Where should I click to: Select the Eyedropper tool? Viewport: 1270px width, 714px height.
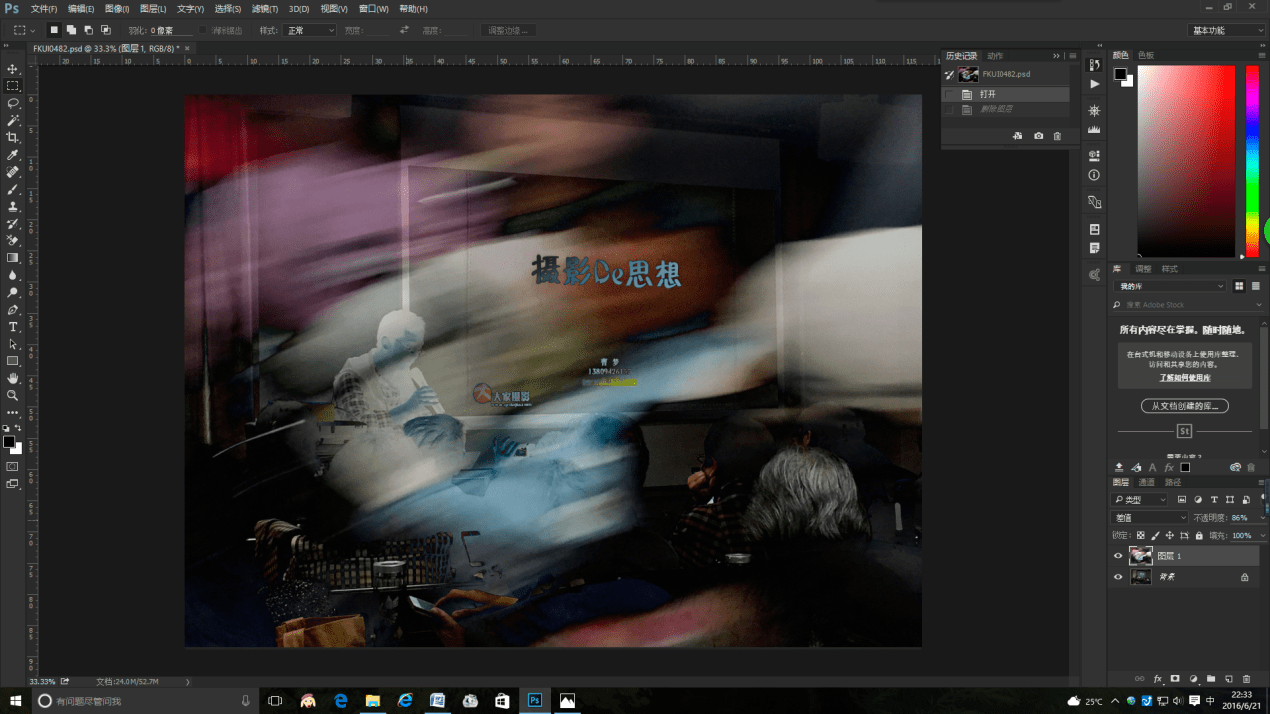tap(13, 155)
